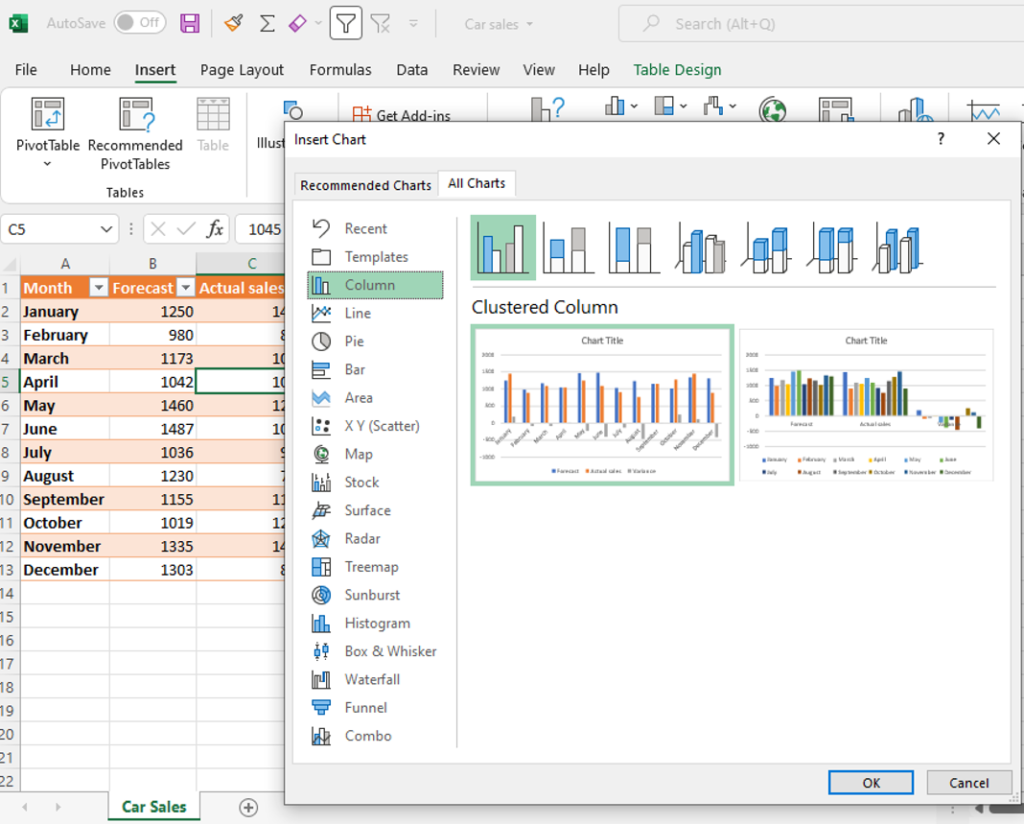
Task: Toggle the AutoSave switch
Action: click(x=139, y=23)
